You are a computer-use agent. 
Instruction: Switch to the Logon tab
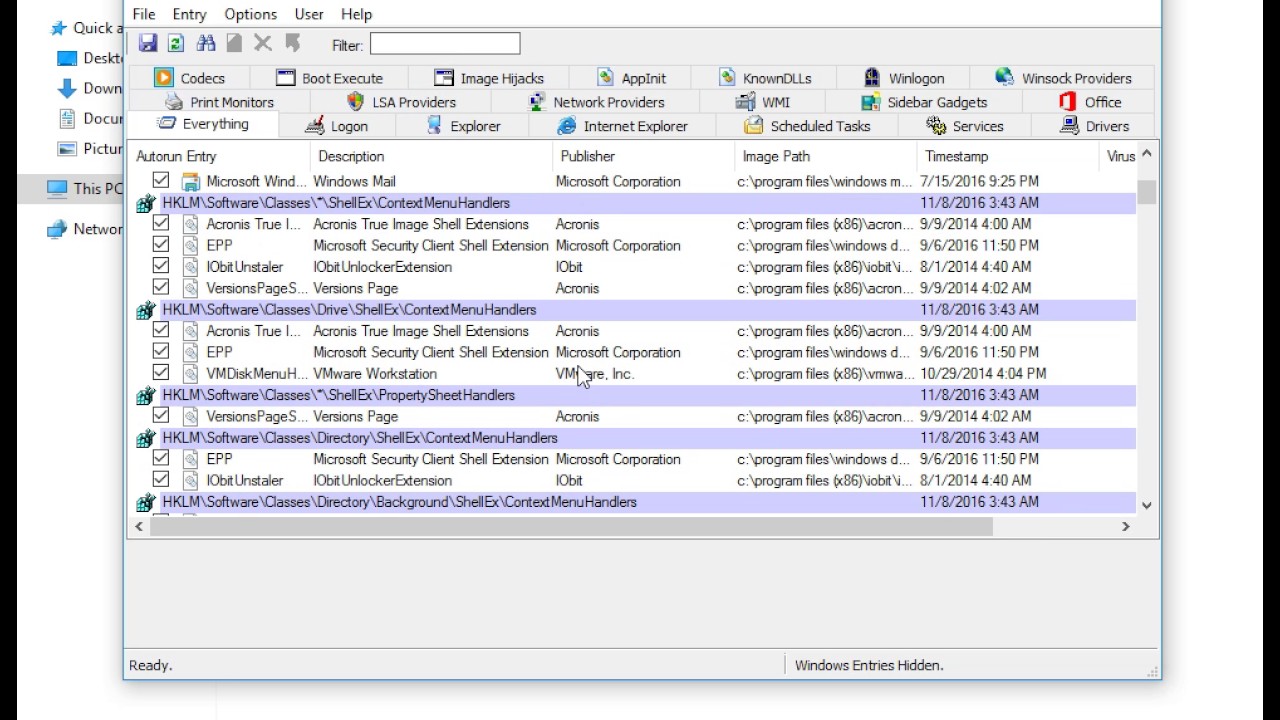pos(337,126)
